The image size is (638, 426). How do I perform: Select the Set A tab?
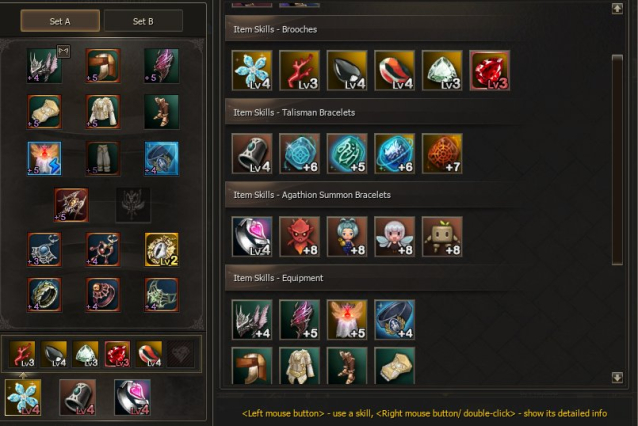tap(60, 21)
